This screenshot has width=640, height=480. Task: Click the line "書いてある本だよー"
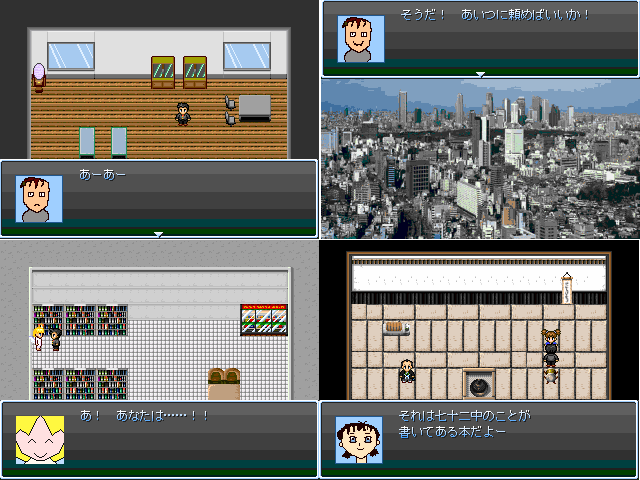click(452, 432)
